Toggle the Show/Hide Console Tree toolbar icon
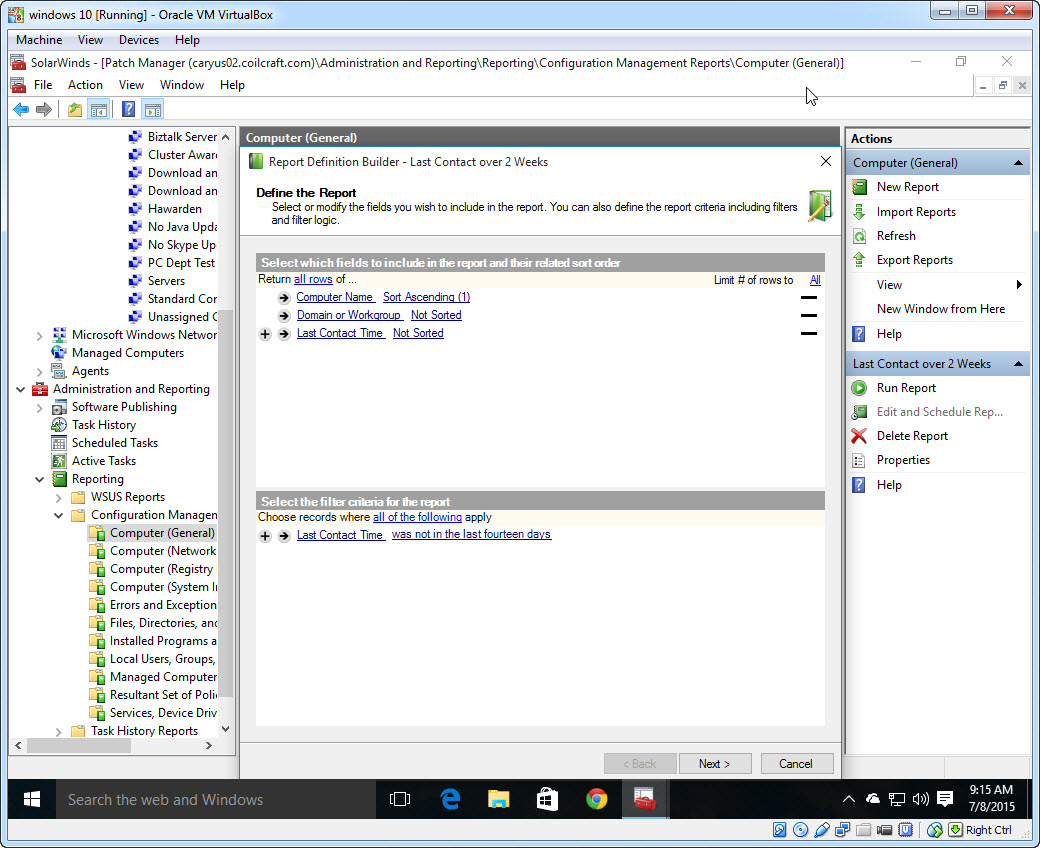The height and width of the screenshot is (848, 1040). [99, 109]
